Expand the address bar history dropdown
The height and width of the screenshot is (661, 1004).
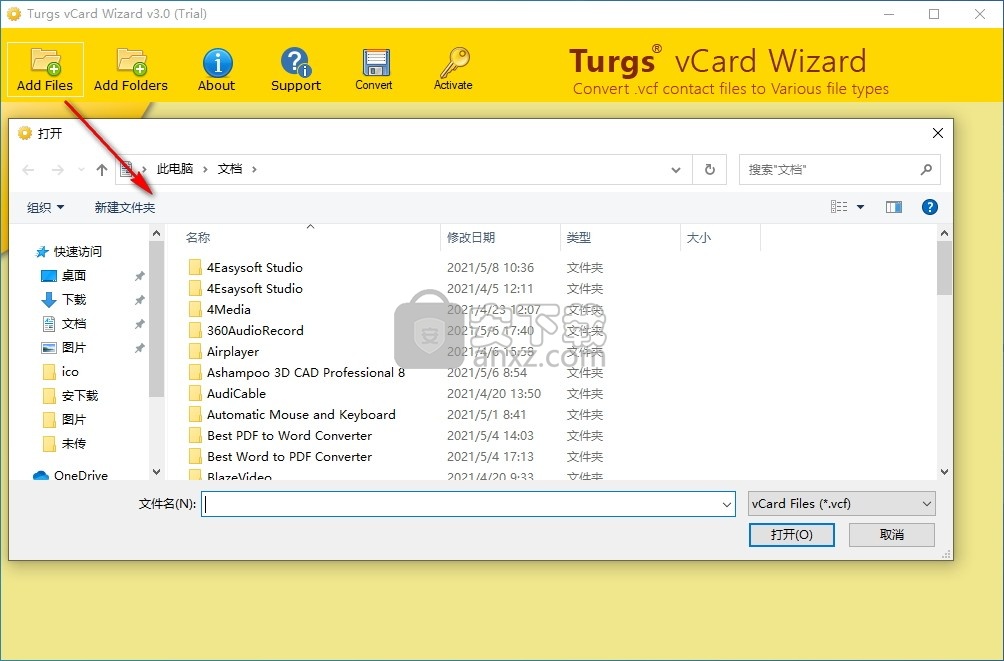[676, 170]
